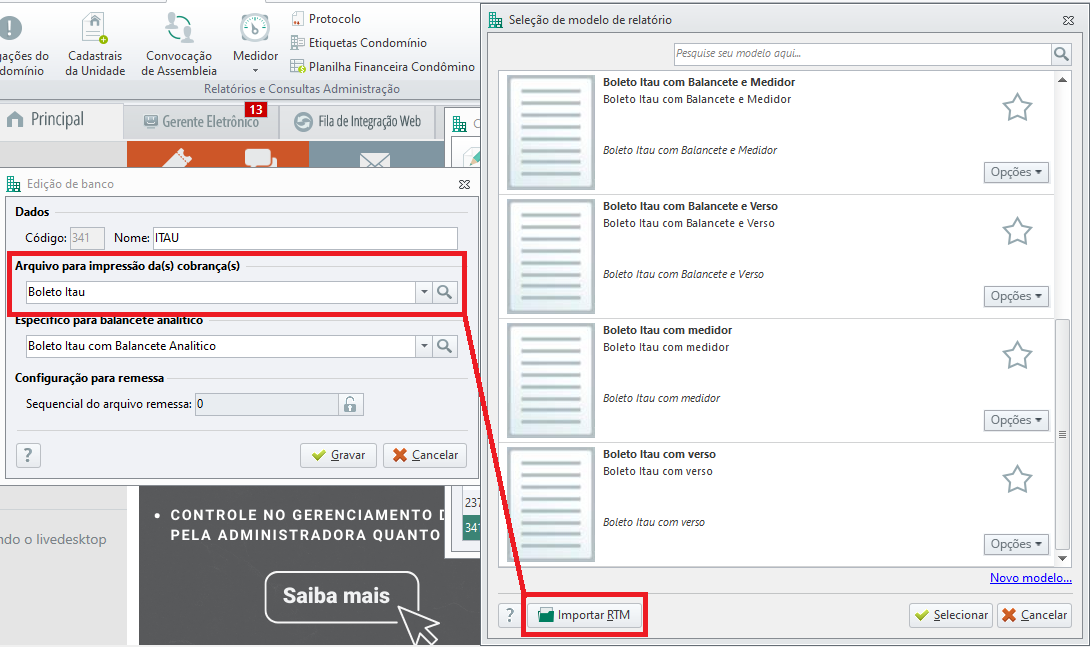Click the Saiba mais banner button
The width and height of the screenshot is (1090, 647).
point(341,596)
